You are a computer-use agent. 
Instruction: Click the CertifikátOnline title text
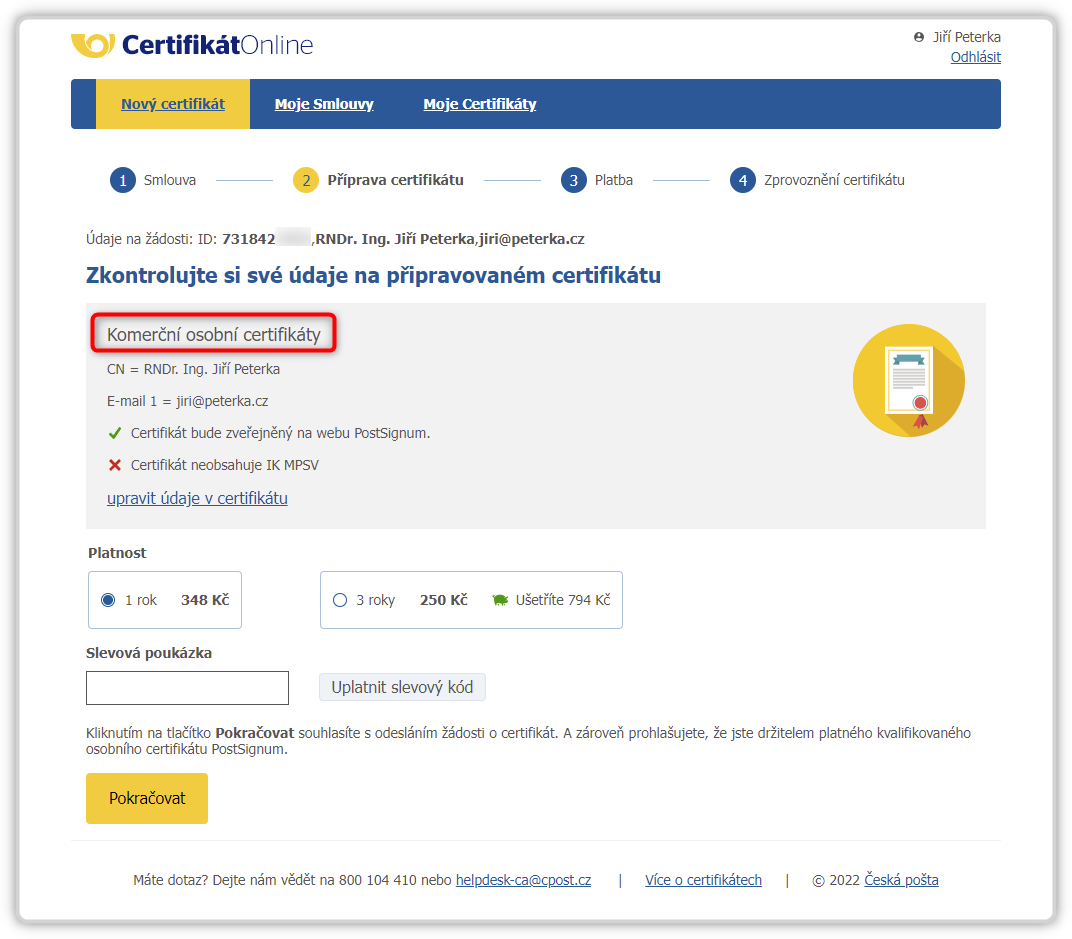pyautogui.click(x=217, y=45)
